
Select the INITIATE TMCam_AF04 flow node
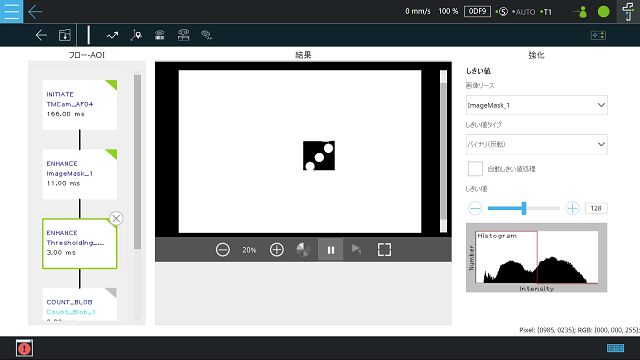[x=80, y=105]
